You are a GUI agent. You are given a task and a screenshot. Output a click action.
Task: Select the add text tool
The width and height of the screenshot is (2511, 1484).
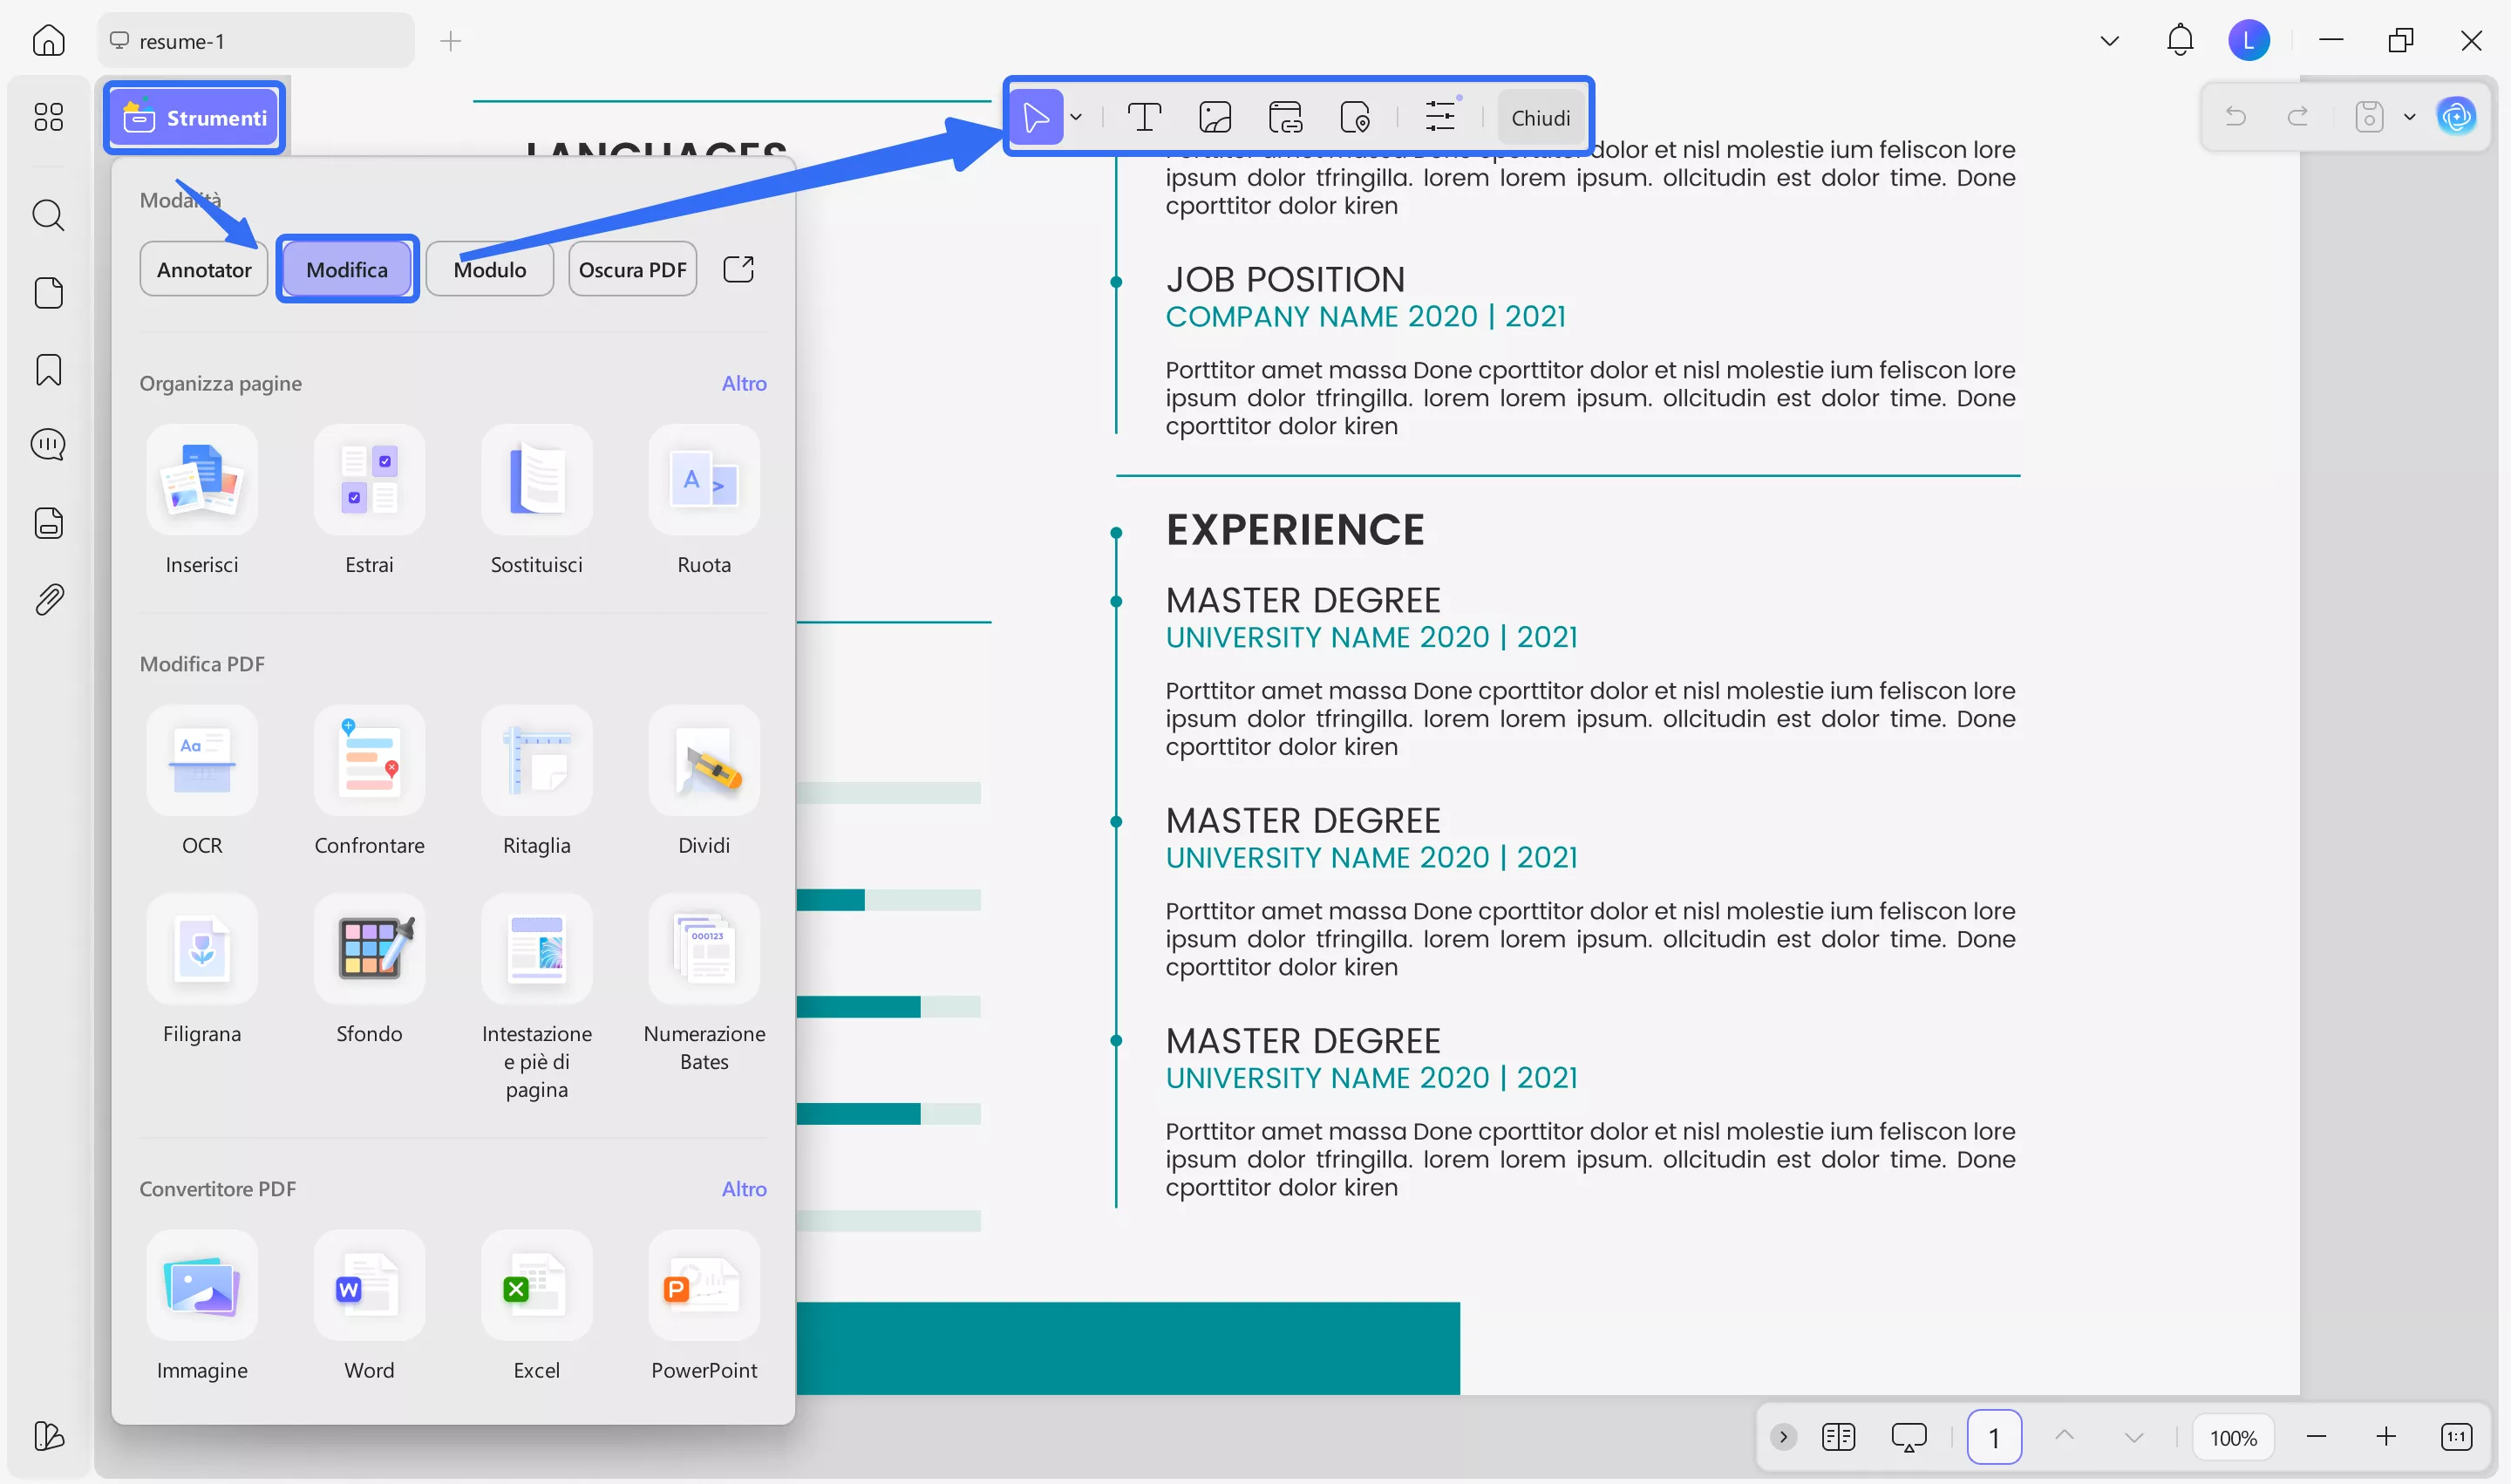(x=1144, y=117)
